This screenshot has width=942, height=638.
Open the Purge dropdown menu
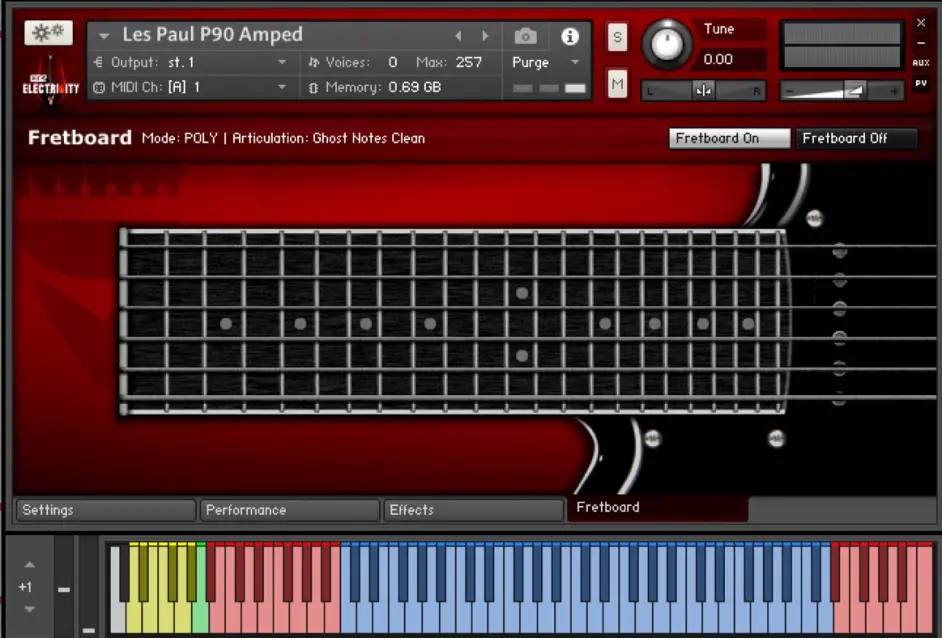coord(545,62)
